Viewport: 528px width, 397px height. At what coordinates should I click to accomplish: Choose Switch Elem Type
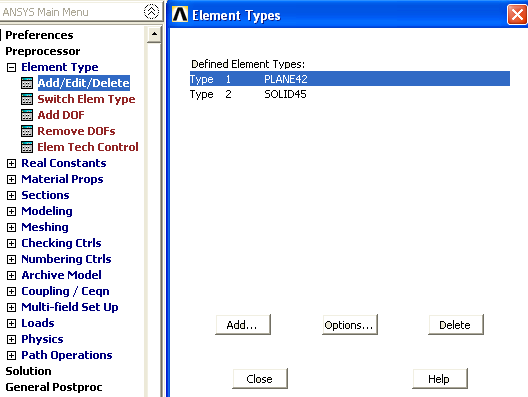86,99
